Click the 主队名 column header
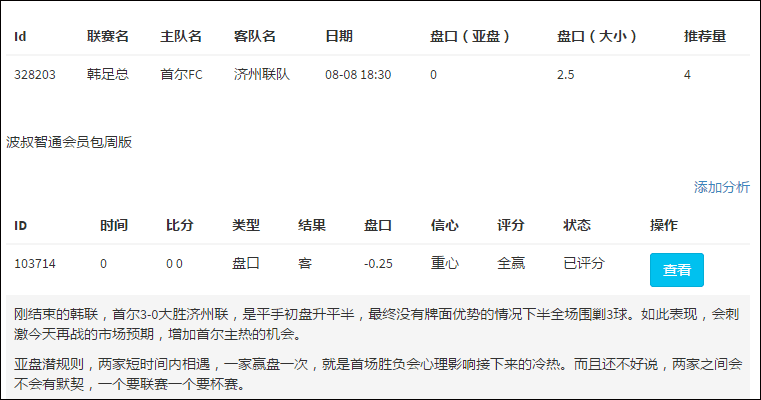This screenshot has width=761, height=400. coord(181,36)
